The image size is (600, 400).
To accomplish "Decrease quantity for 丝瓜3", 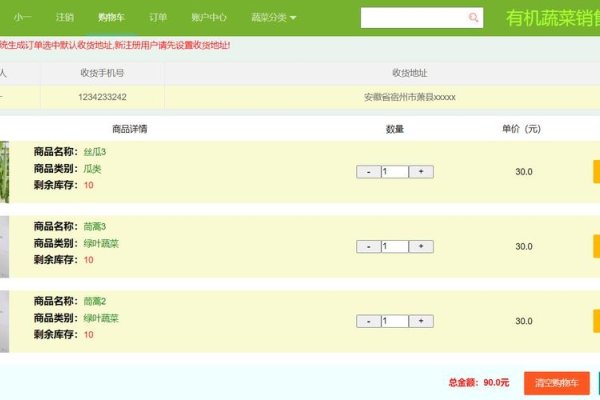I will pos(368,172).
